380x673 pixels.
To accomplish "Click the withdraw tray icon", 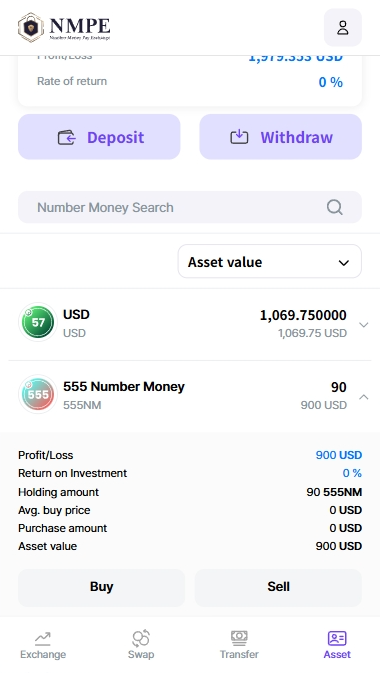I will (239, 137).
